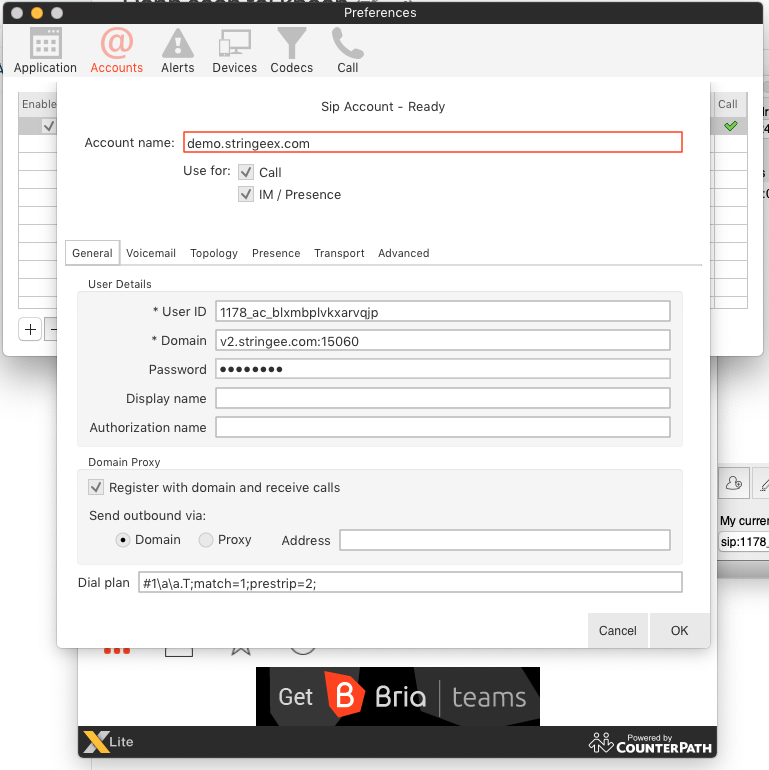Click the cloud contact icon in X-Lite window

[x=734, y=483]
